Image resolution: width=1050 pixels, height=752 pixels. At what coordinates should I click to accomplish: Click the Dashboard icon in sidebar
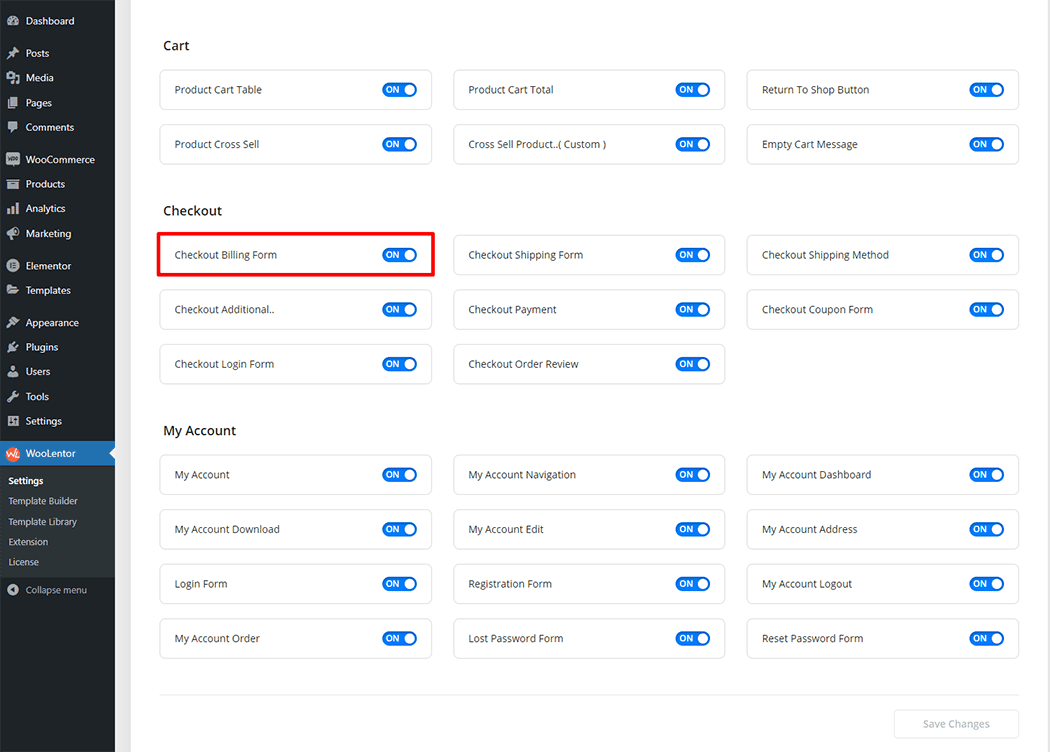tap(13, 21)
